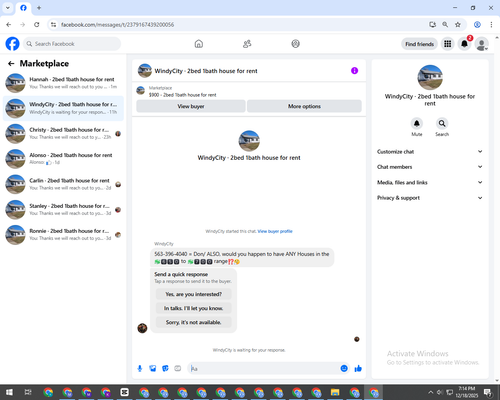The width and height of the screenshot is (500, 400).
Task: Send 'Yes, are you interested?' quick response
Action: (x=193, y=294)
